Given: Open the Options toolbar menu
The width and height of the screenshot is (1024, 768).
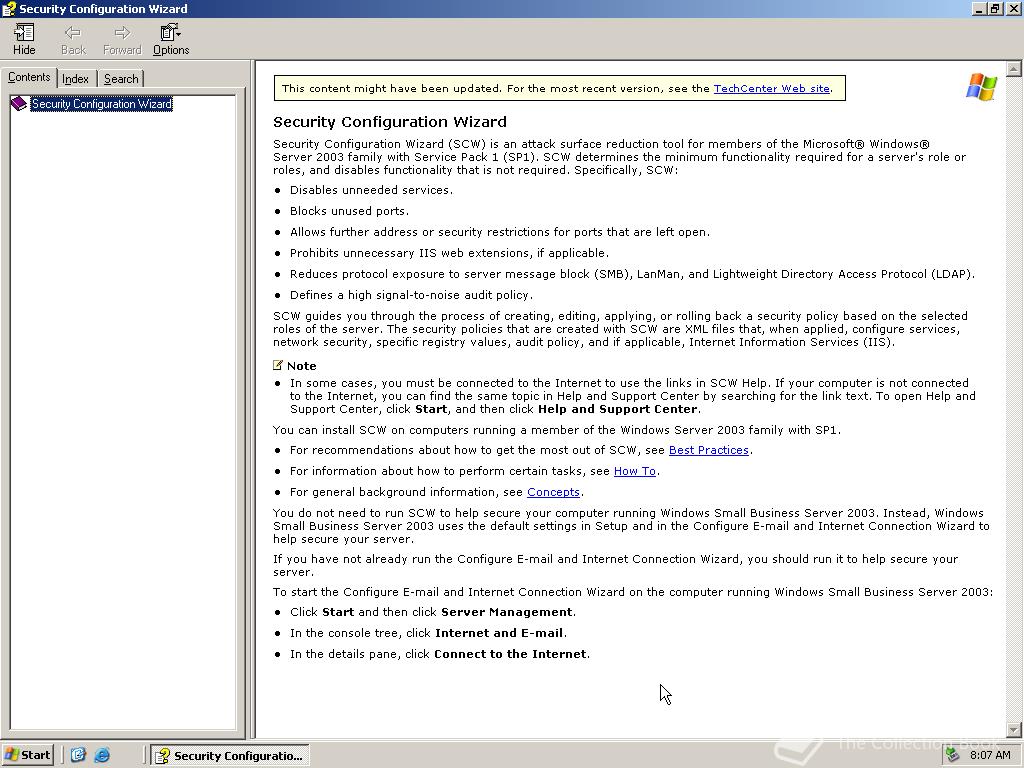Looking at the screenshot, I should (171, 39).
